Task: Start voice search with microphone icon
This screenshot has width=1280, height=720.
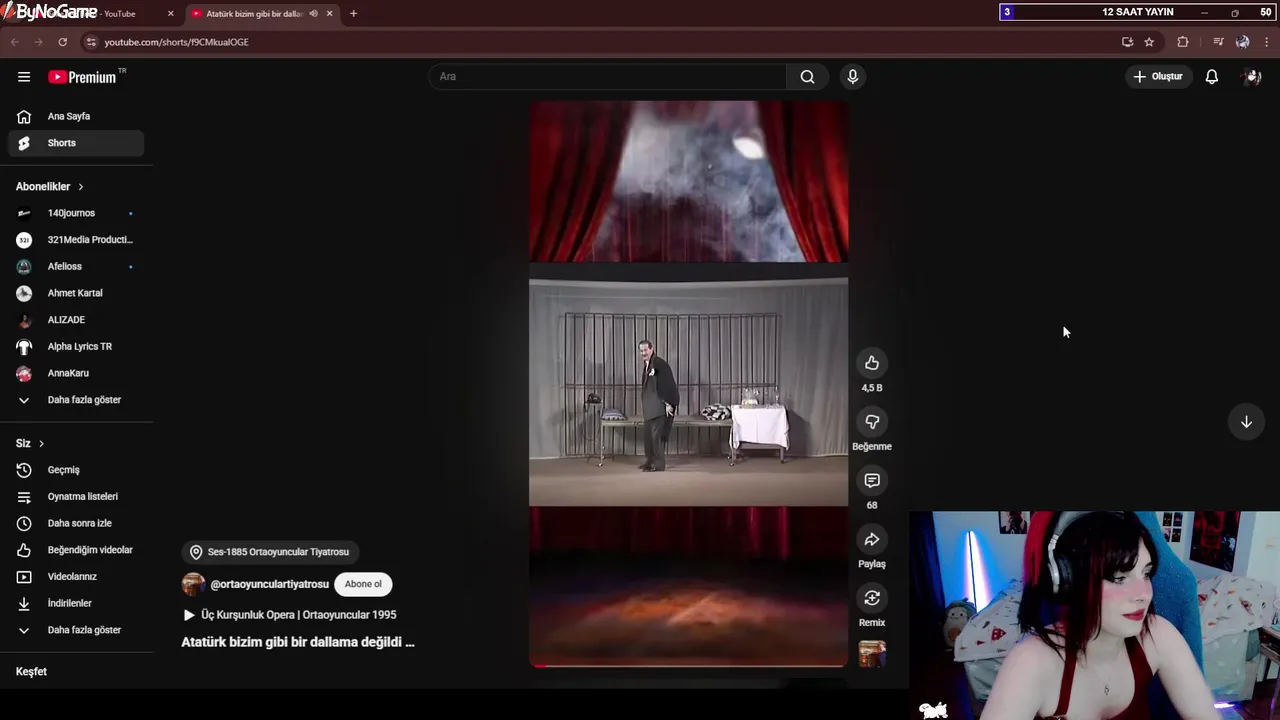Action: click(x=852, y=77)
